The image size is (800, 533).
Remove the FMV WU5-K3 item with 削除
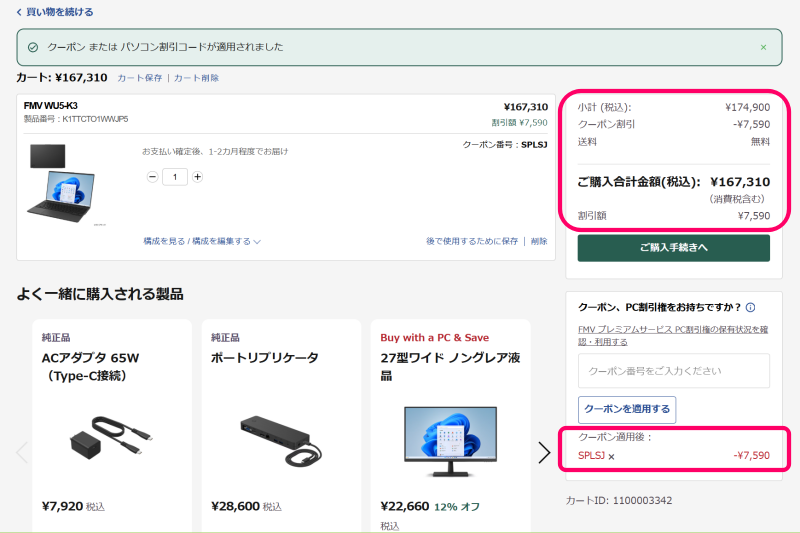pos(539,241)
